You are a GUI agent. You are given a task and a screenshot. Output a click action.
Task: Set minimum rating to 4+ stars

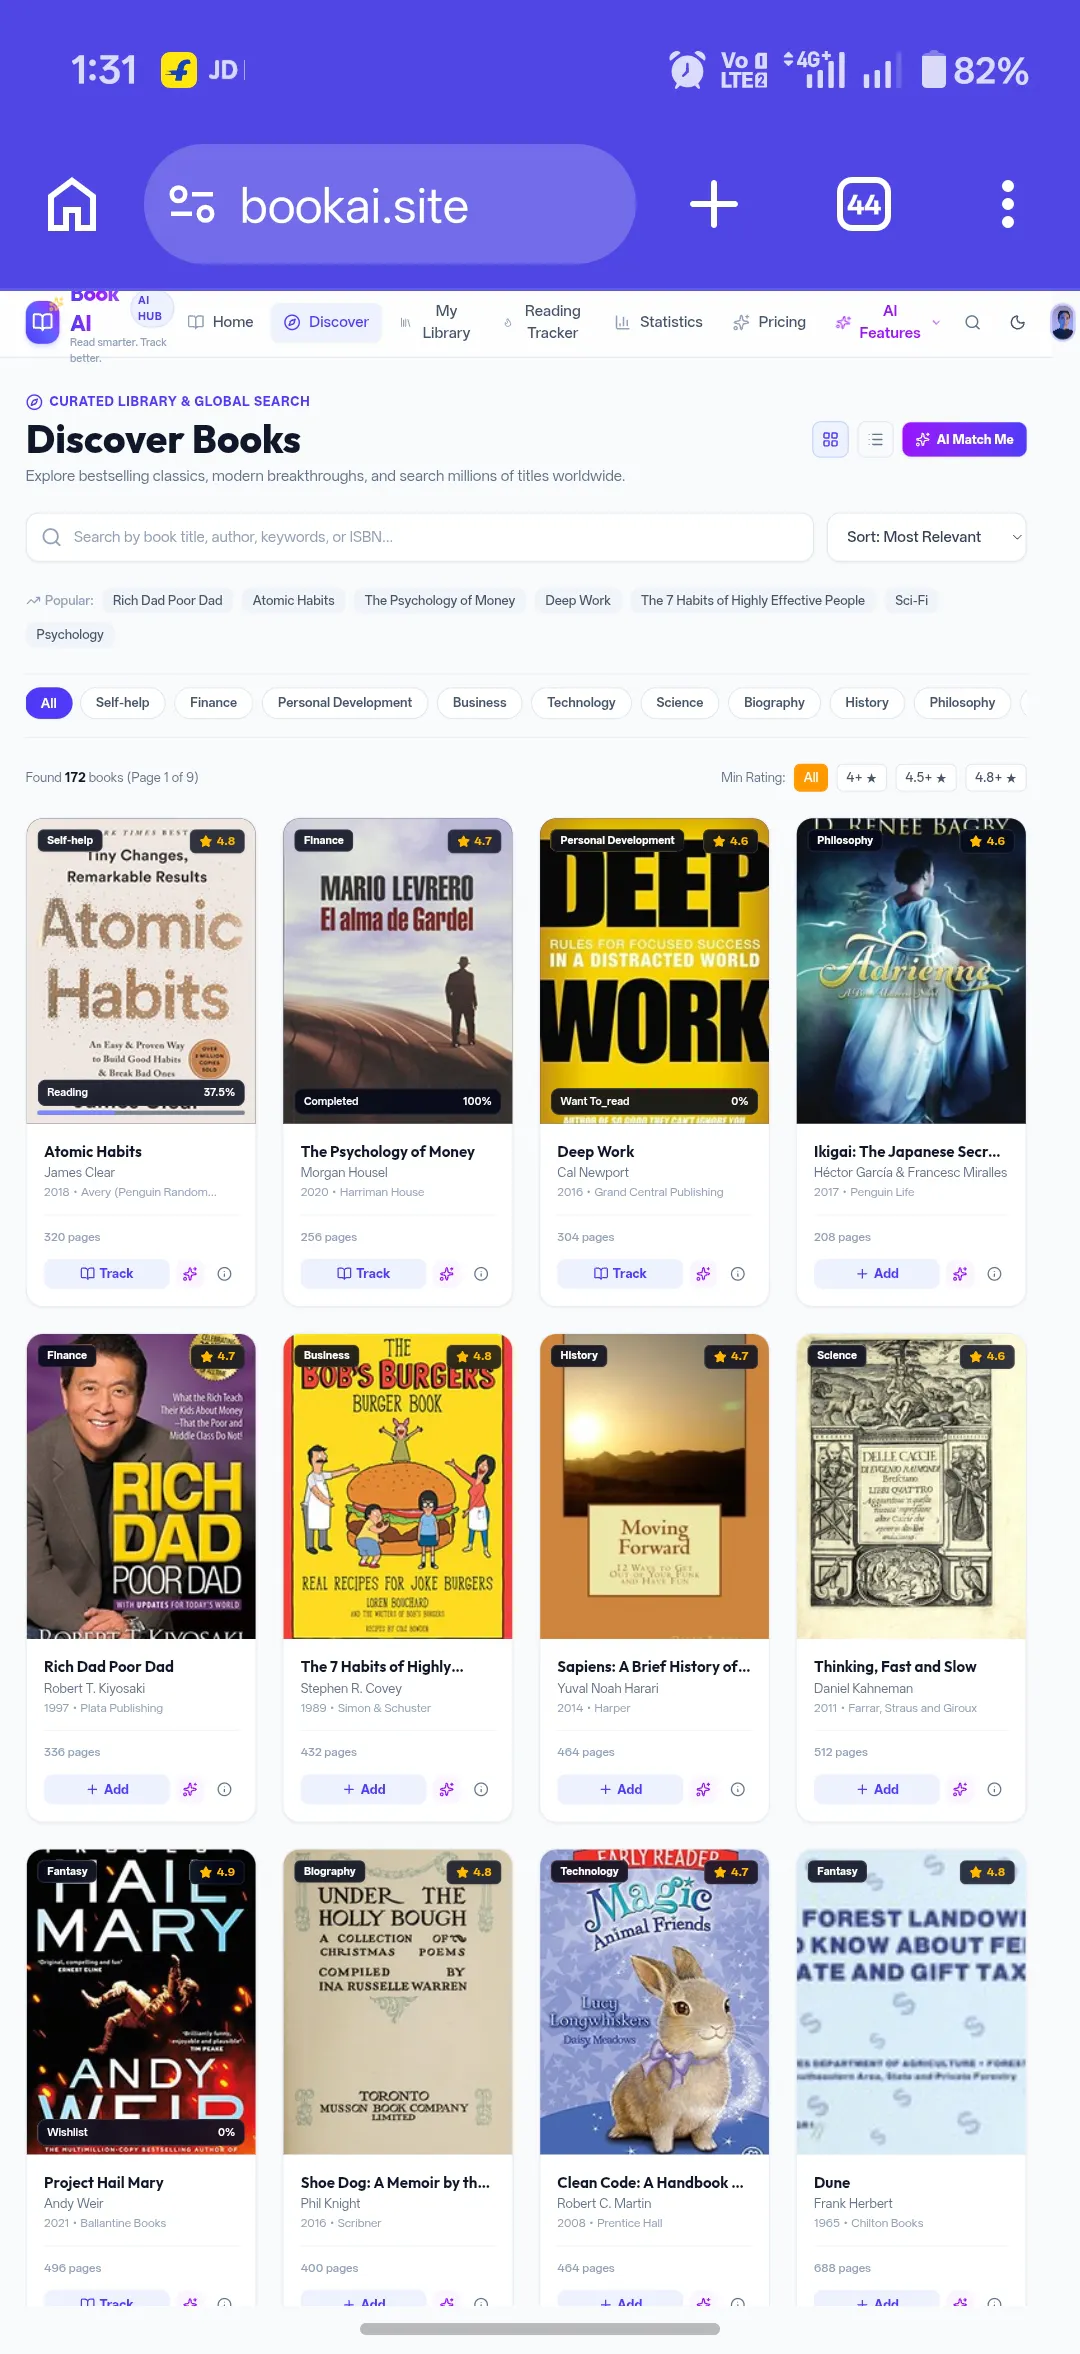click(x=861, y=777)
